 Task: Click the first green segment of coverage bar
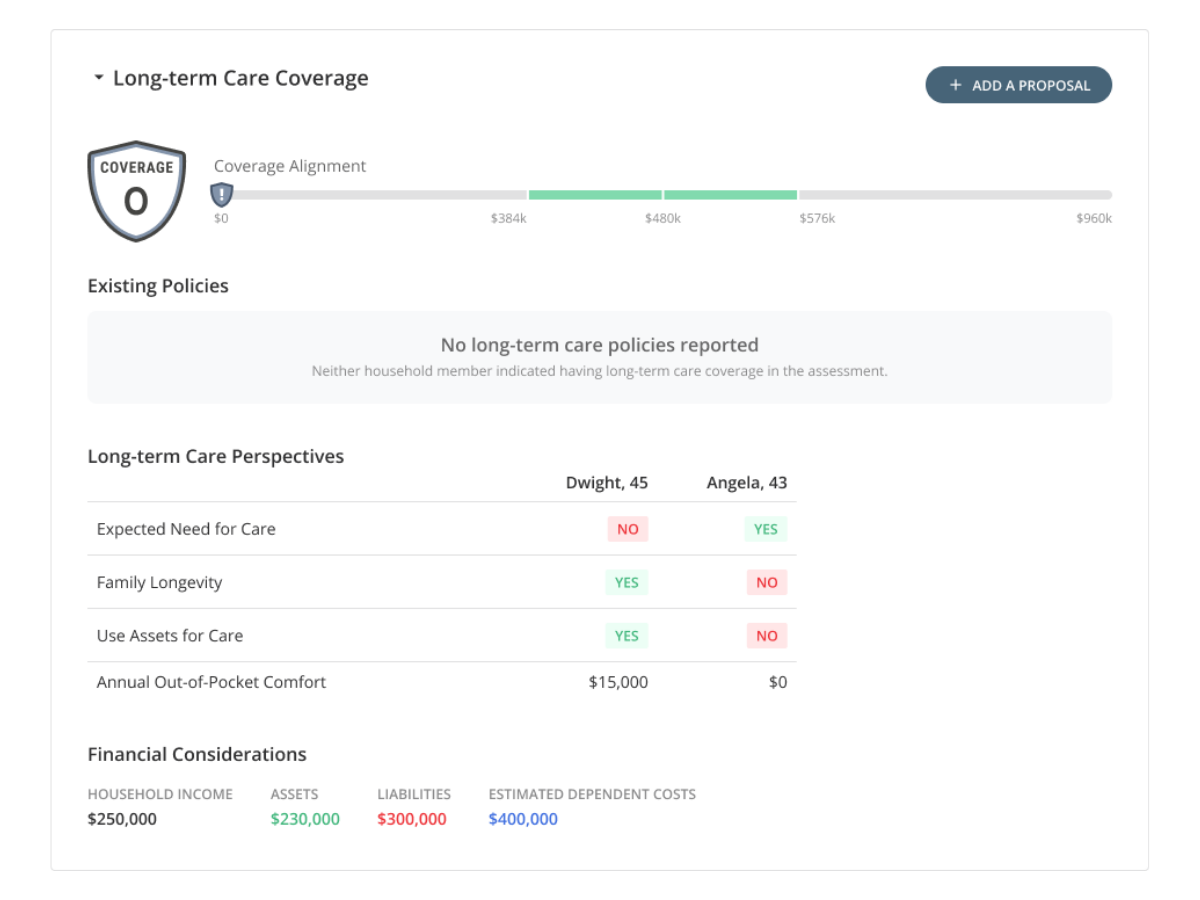point(595,195)
